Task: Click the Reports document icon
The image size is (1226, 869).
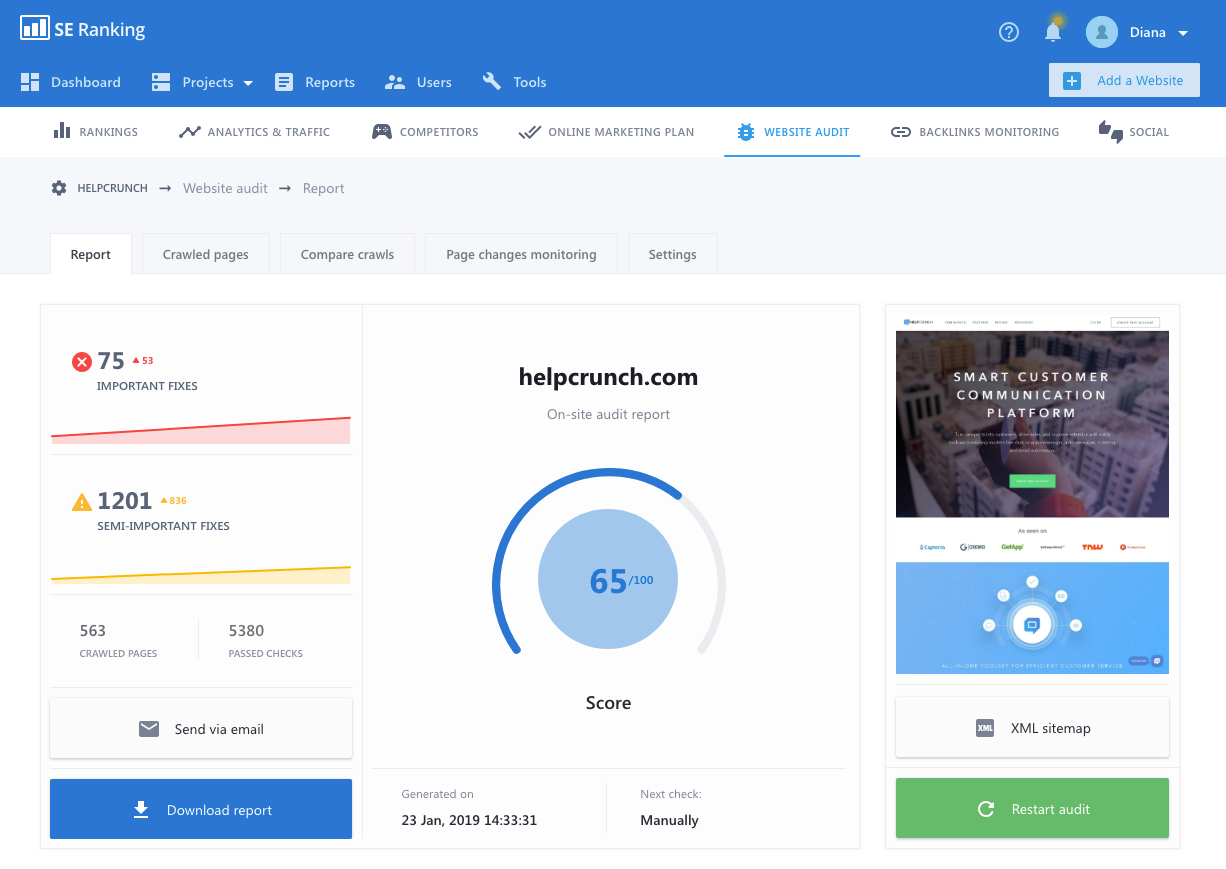Action: point(284,82)
